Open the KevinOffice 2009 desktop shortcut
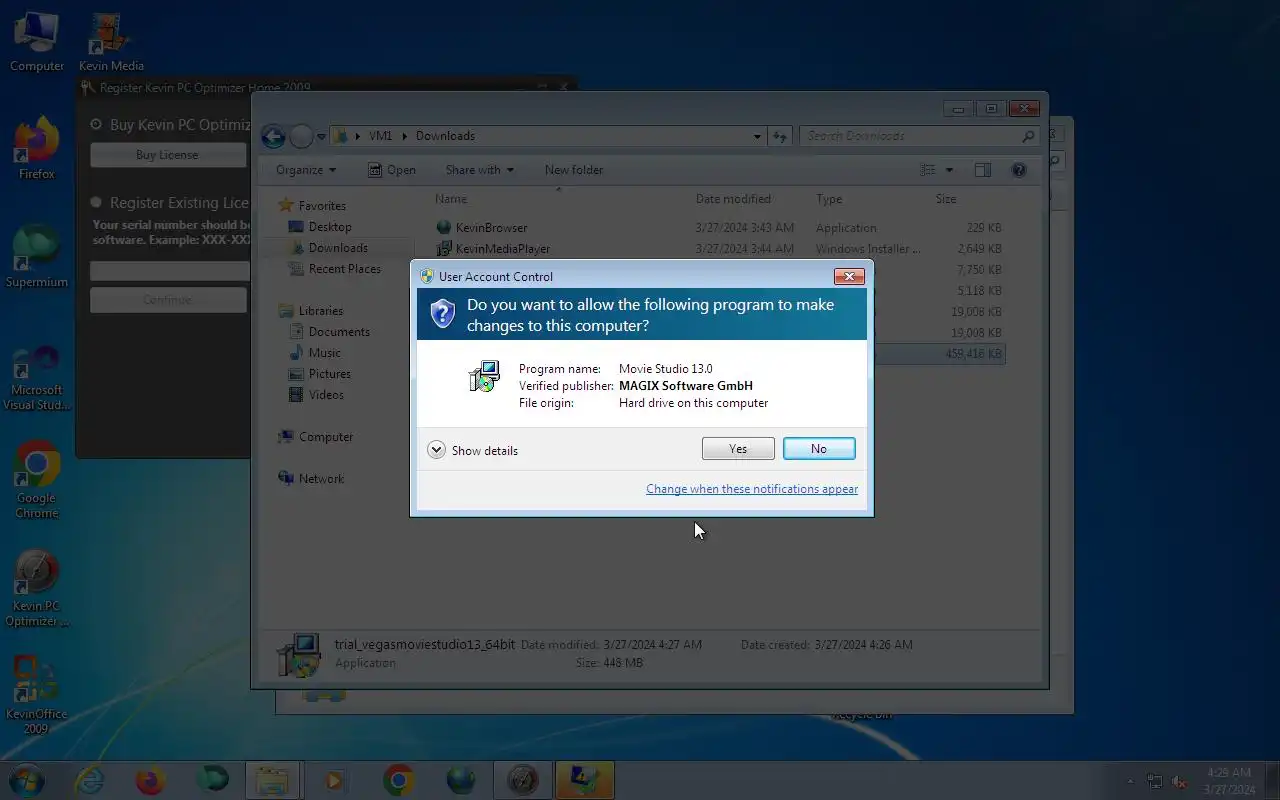Screen dimensions: 1280x800 click(x=37, y=696)
